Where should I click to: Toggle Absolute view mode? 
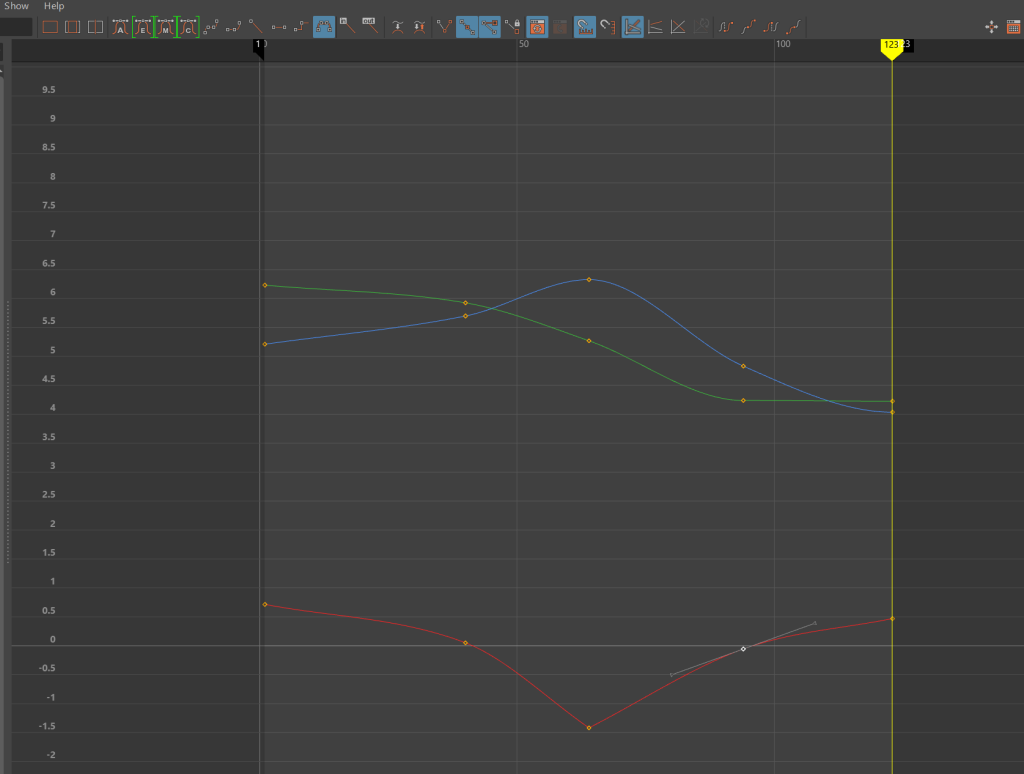point(632,27)
